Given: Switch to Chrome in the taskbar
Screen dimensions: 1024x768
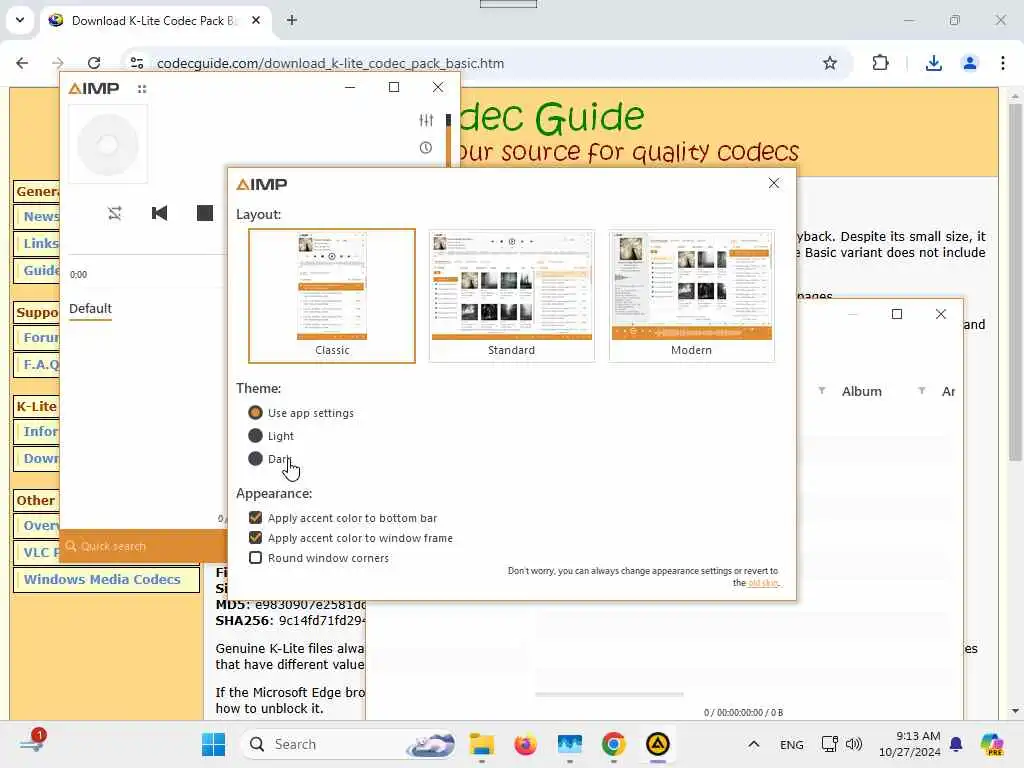Looking at the screenshot, I should click(x=613, y=744).
